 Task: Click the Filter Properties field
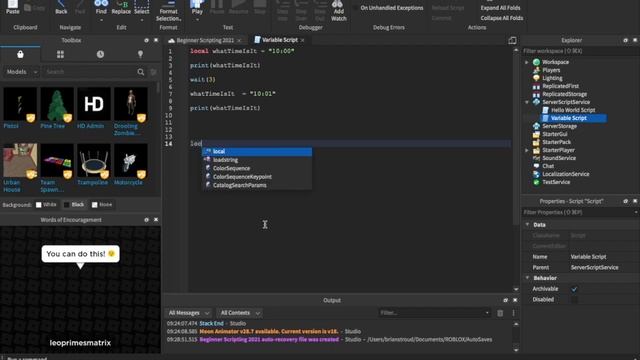click(x=580, y=212)
